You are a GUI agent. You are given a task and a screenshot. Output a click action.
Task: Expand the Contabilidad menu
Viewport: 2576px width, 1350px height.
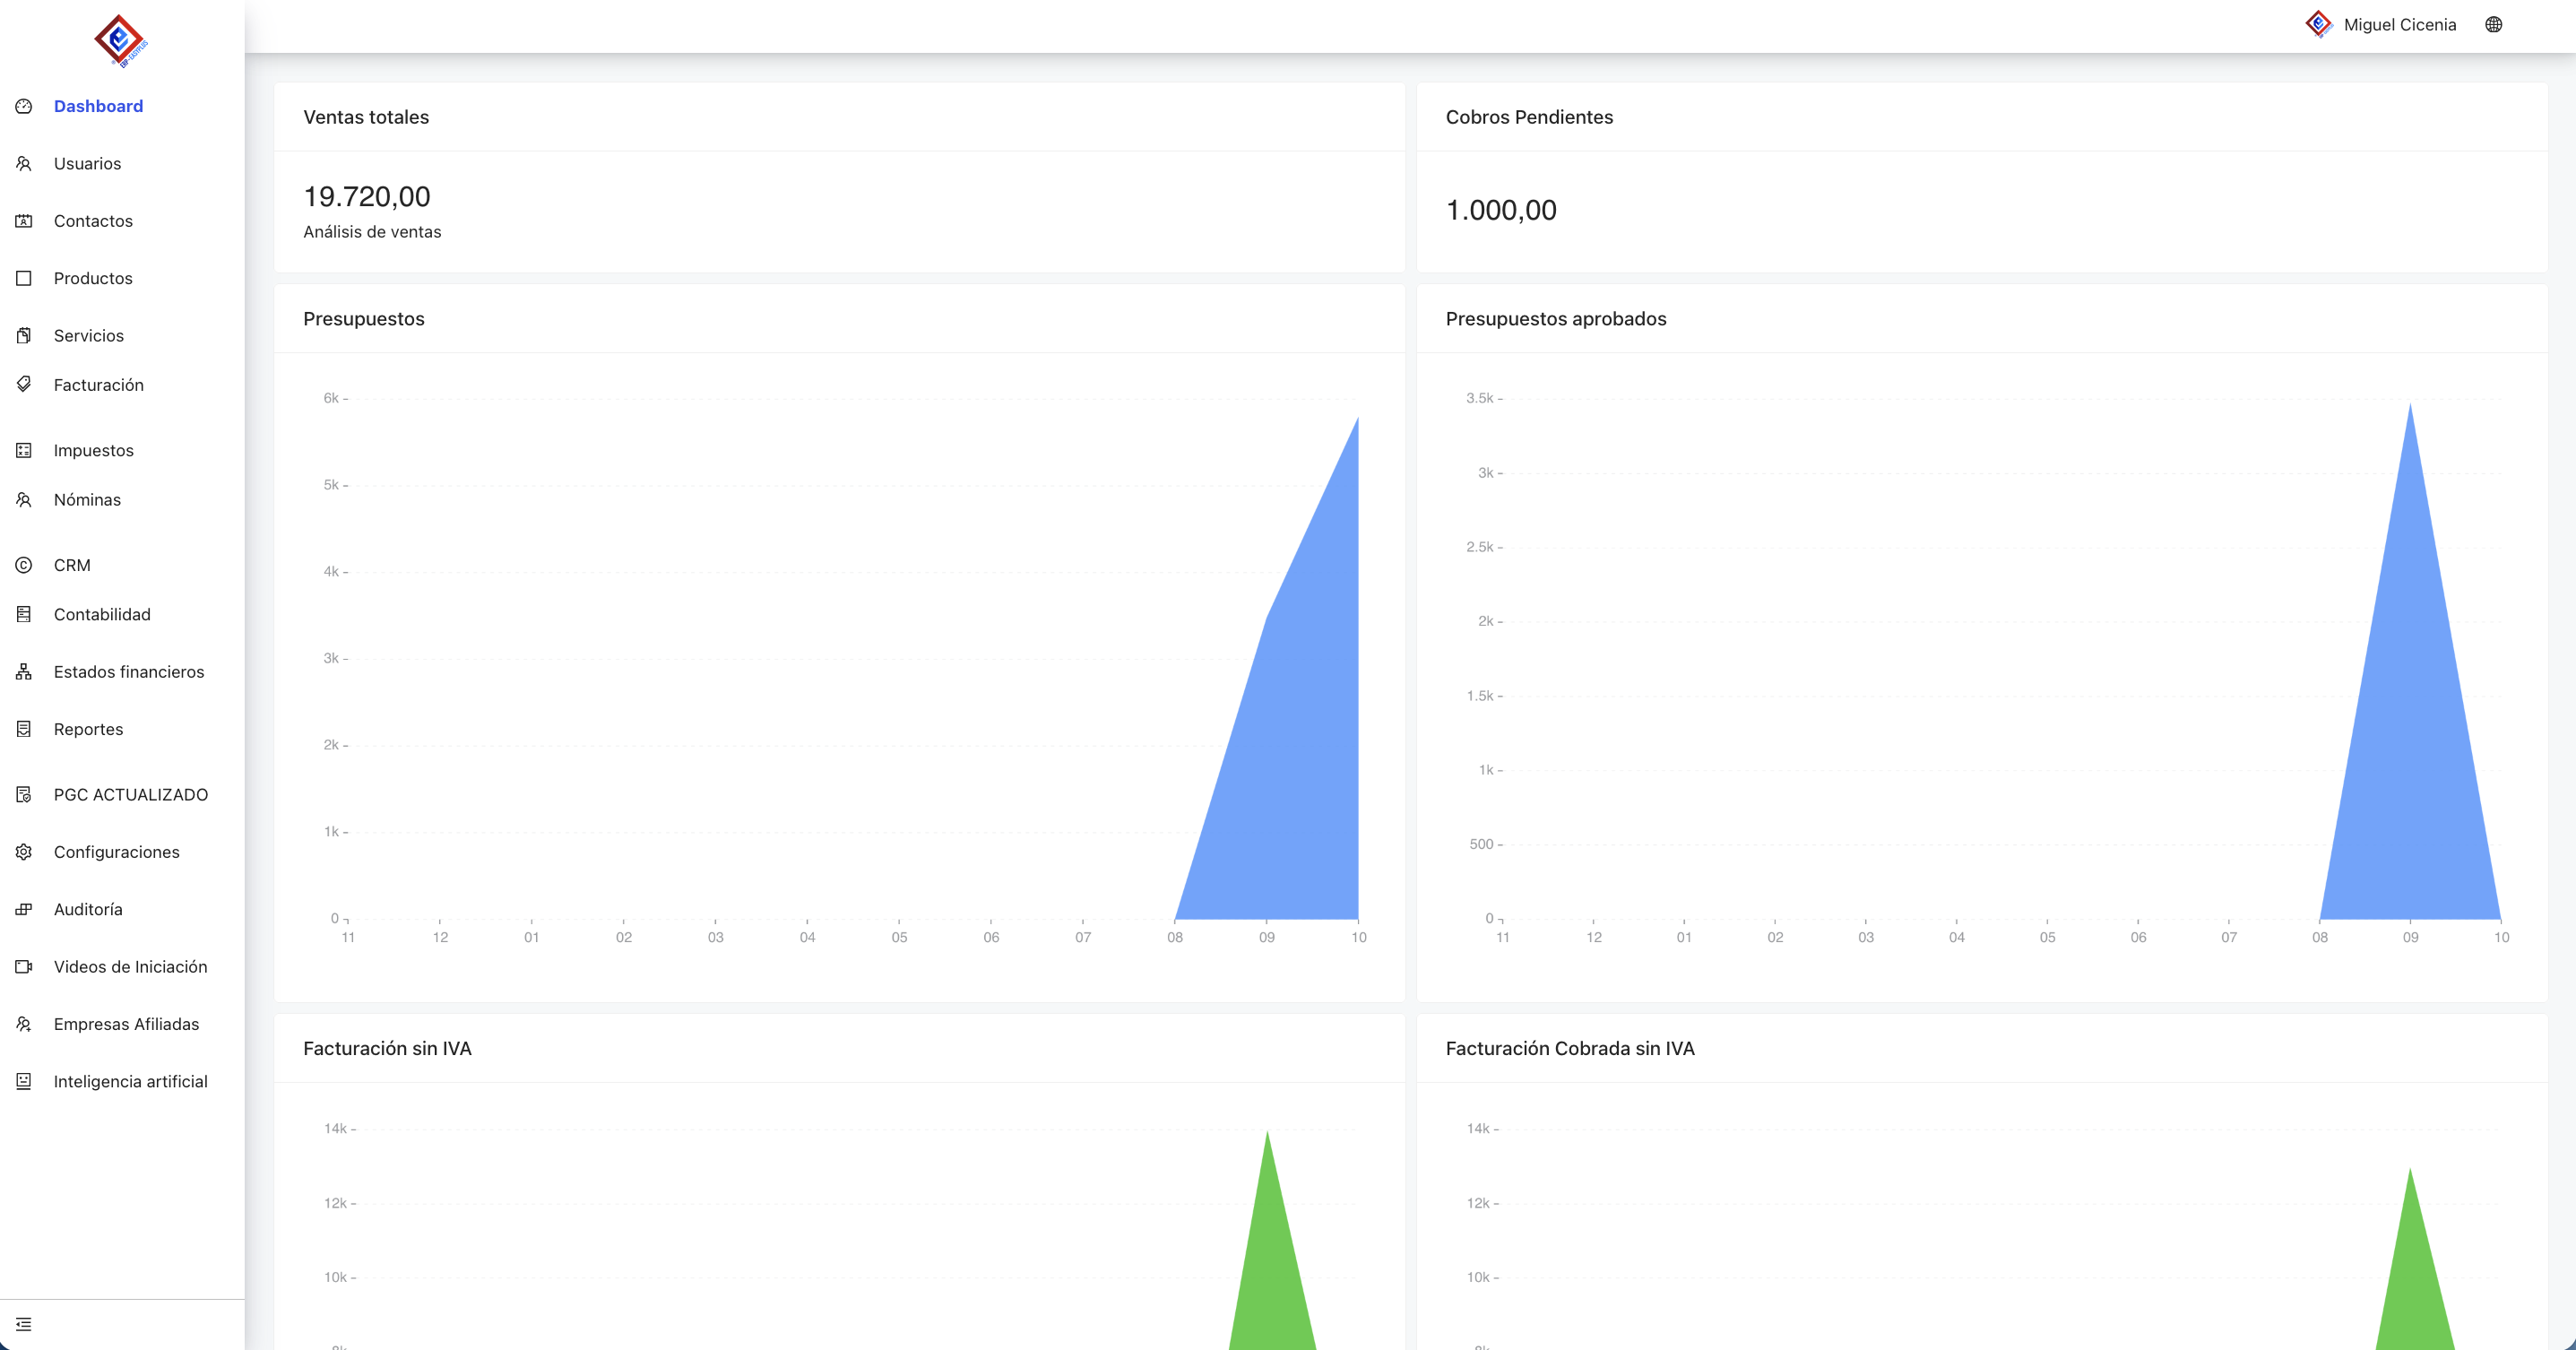point(102,614)
